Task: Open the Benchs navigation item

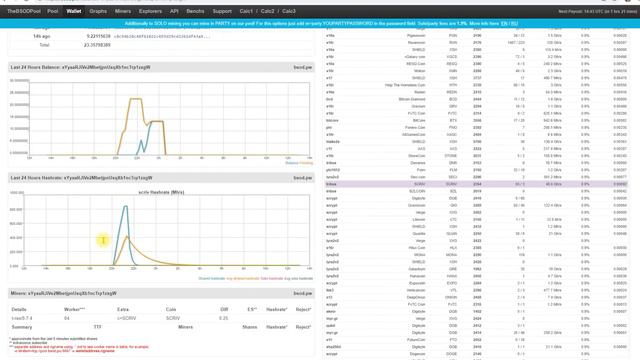Action: click(195, 11)
